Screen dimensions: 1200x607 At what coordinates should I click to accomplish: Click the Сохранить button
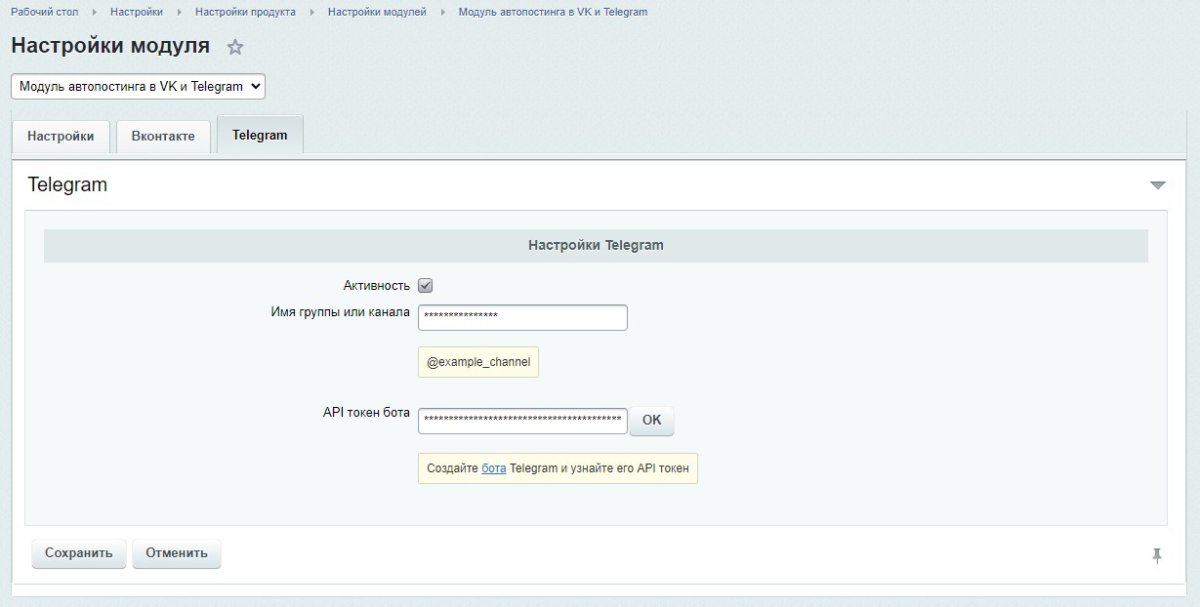(77, 552)
